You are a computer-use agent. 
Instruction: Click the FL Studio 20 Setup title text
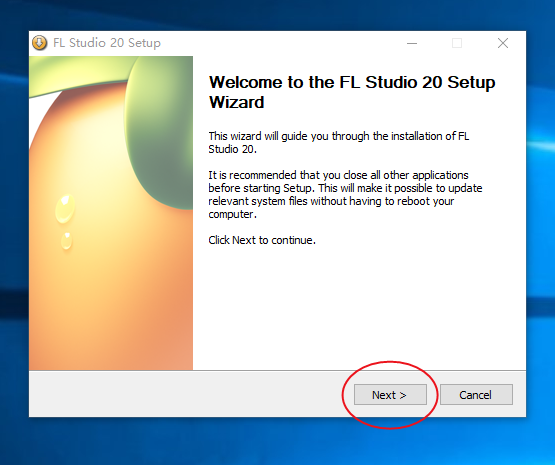(x=107, y=43)
